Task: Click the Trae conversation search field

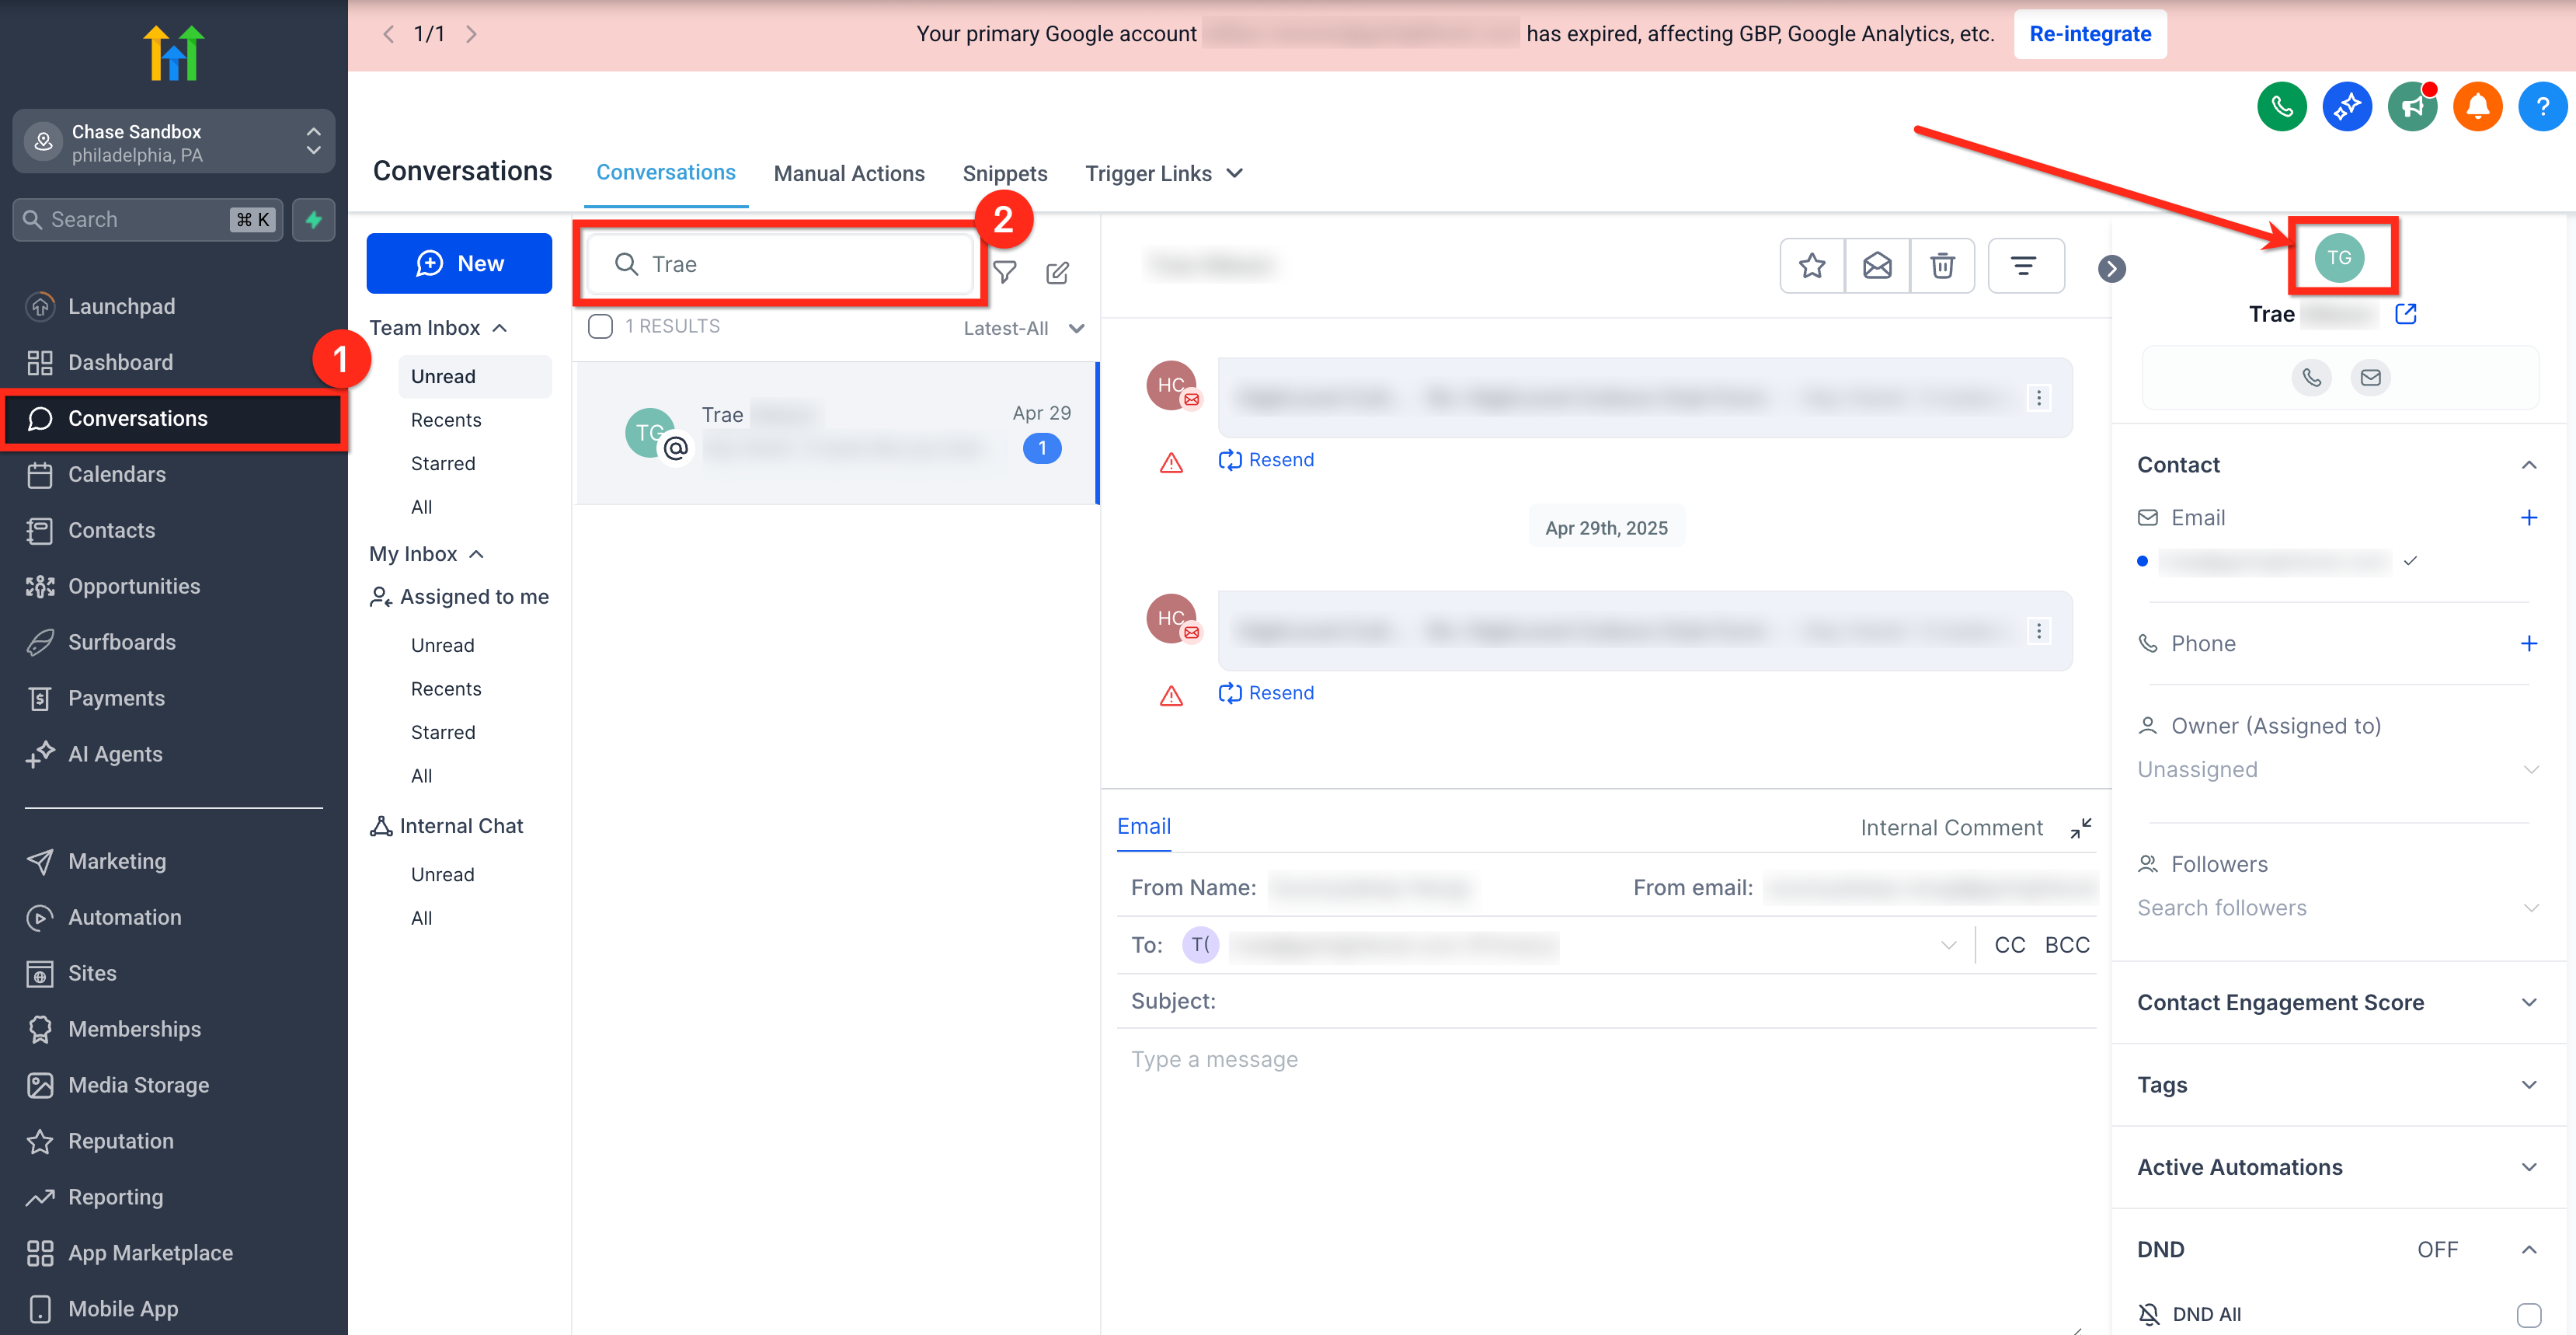Action: (780, 264)
